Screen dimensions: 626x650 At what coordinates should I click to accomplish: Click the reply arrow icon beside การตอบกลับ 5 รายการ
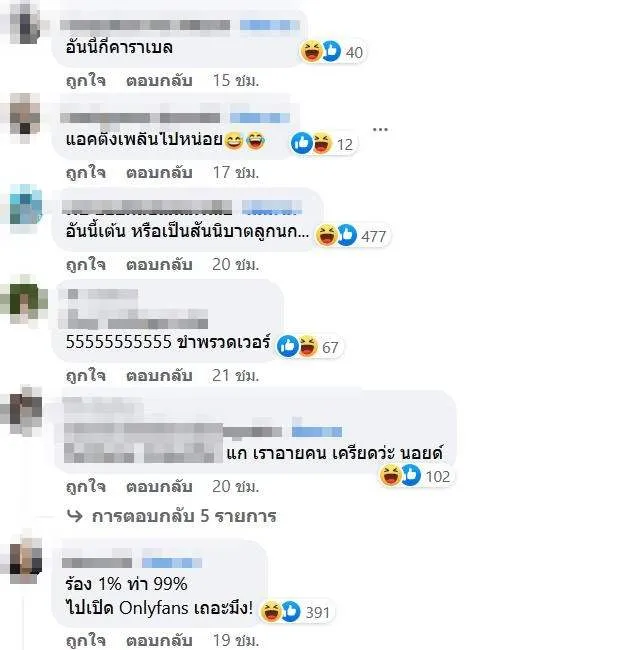click(x=75, y=516)
